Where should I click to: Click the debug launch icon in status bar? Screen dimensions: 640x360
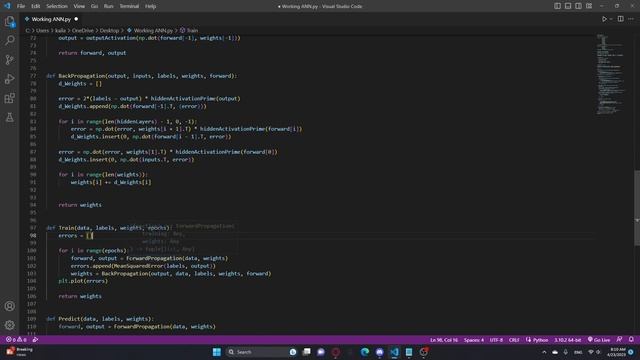(35, 340)
